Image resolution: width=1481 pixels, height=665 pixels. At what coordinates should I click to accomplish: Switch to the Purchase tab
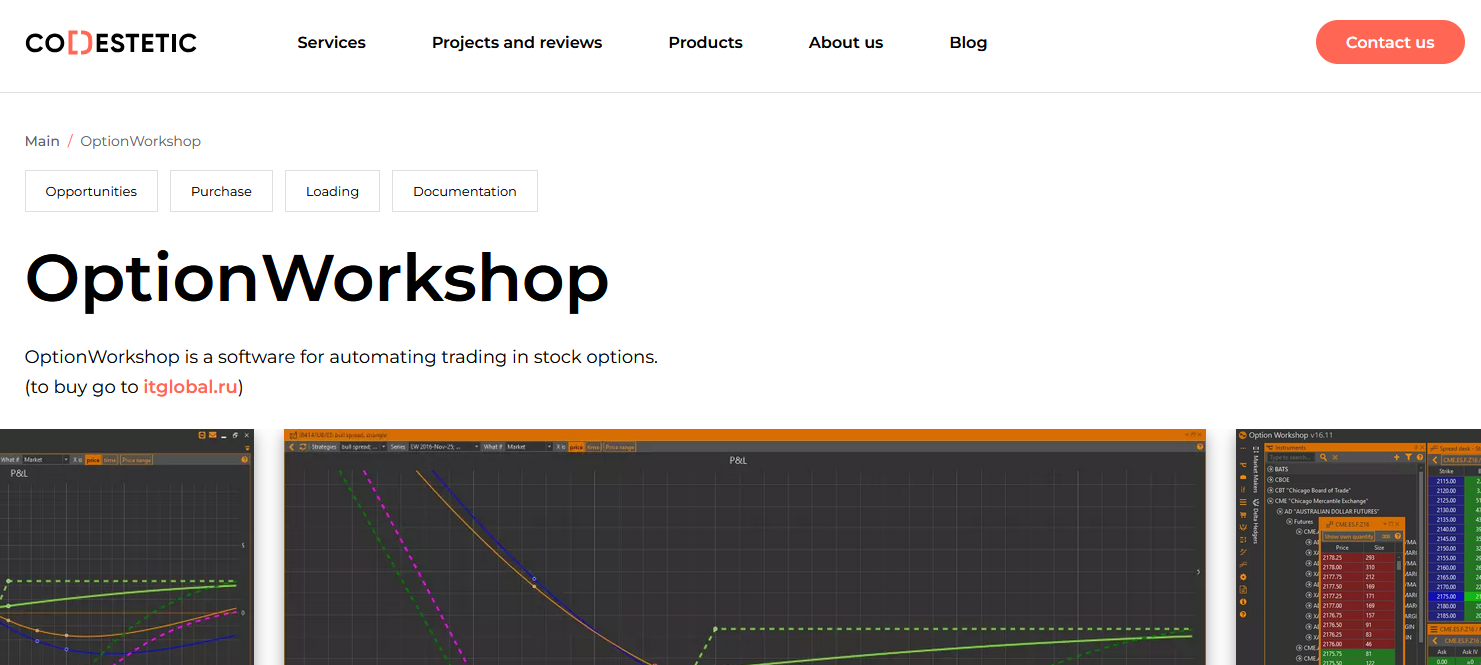click(221, 191)
